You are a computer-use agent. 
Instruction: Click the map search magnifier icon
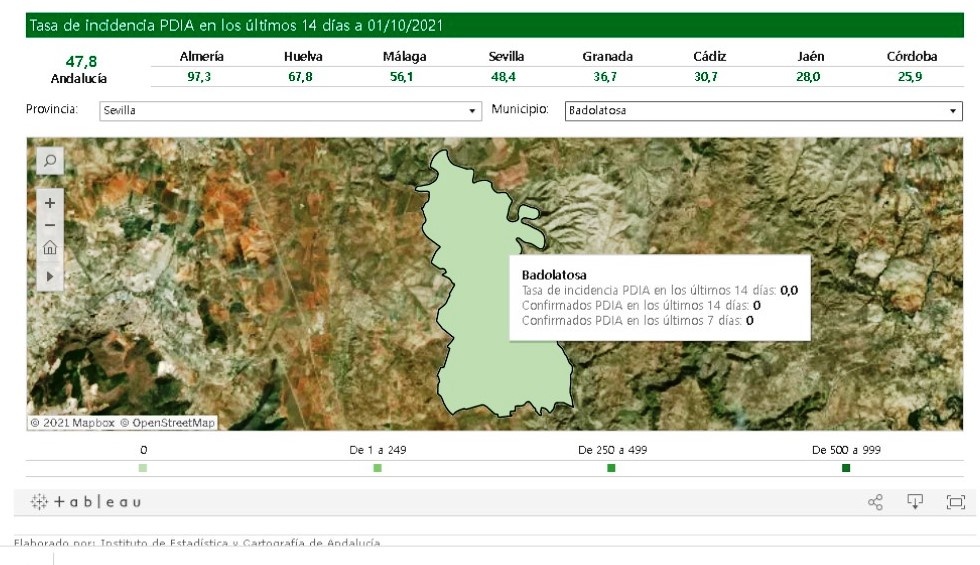click(50, 160)
